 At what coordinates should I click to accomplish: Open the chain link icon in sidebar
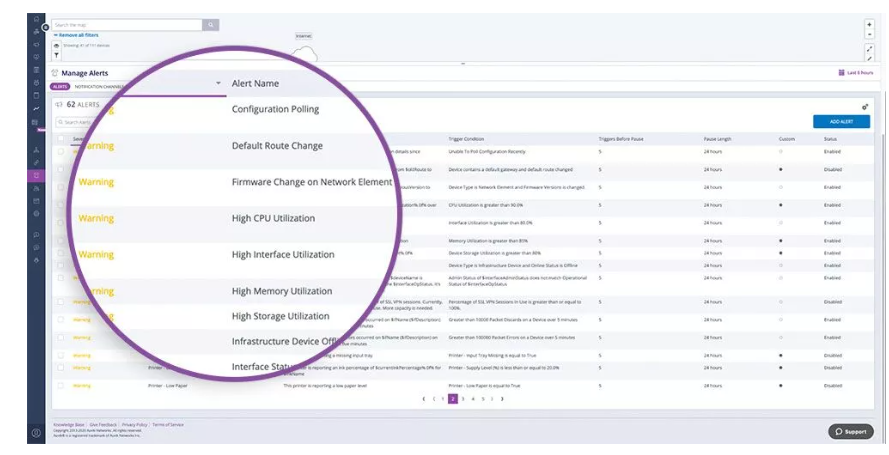coord(36,163)
